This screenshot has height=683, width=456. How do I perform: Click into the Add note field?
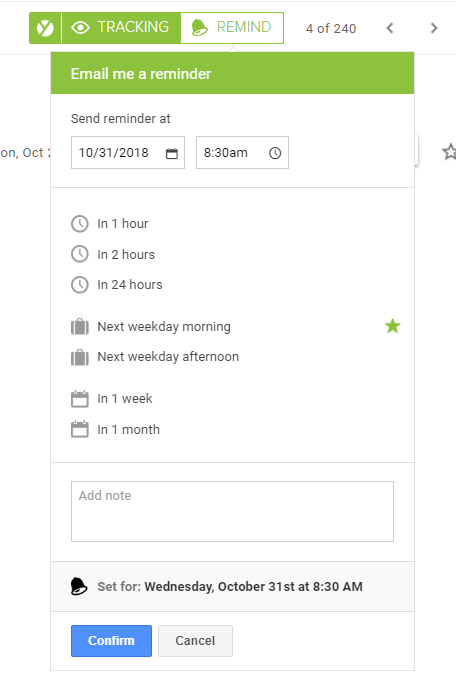pyautogui.click(x=233, y=511)
